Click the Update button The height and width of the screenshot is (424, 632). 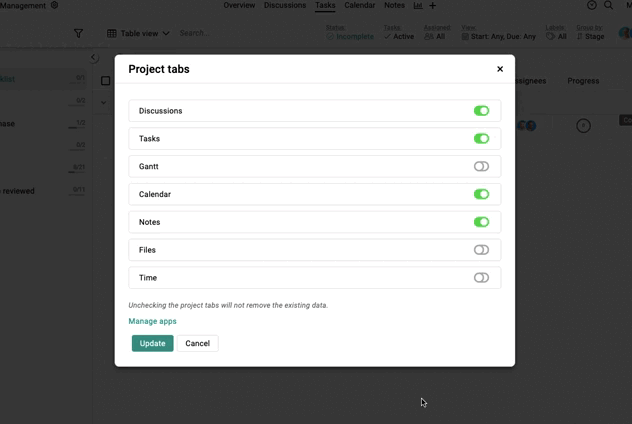pos(152,343)
